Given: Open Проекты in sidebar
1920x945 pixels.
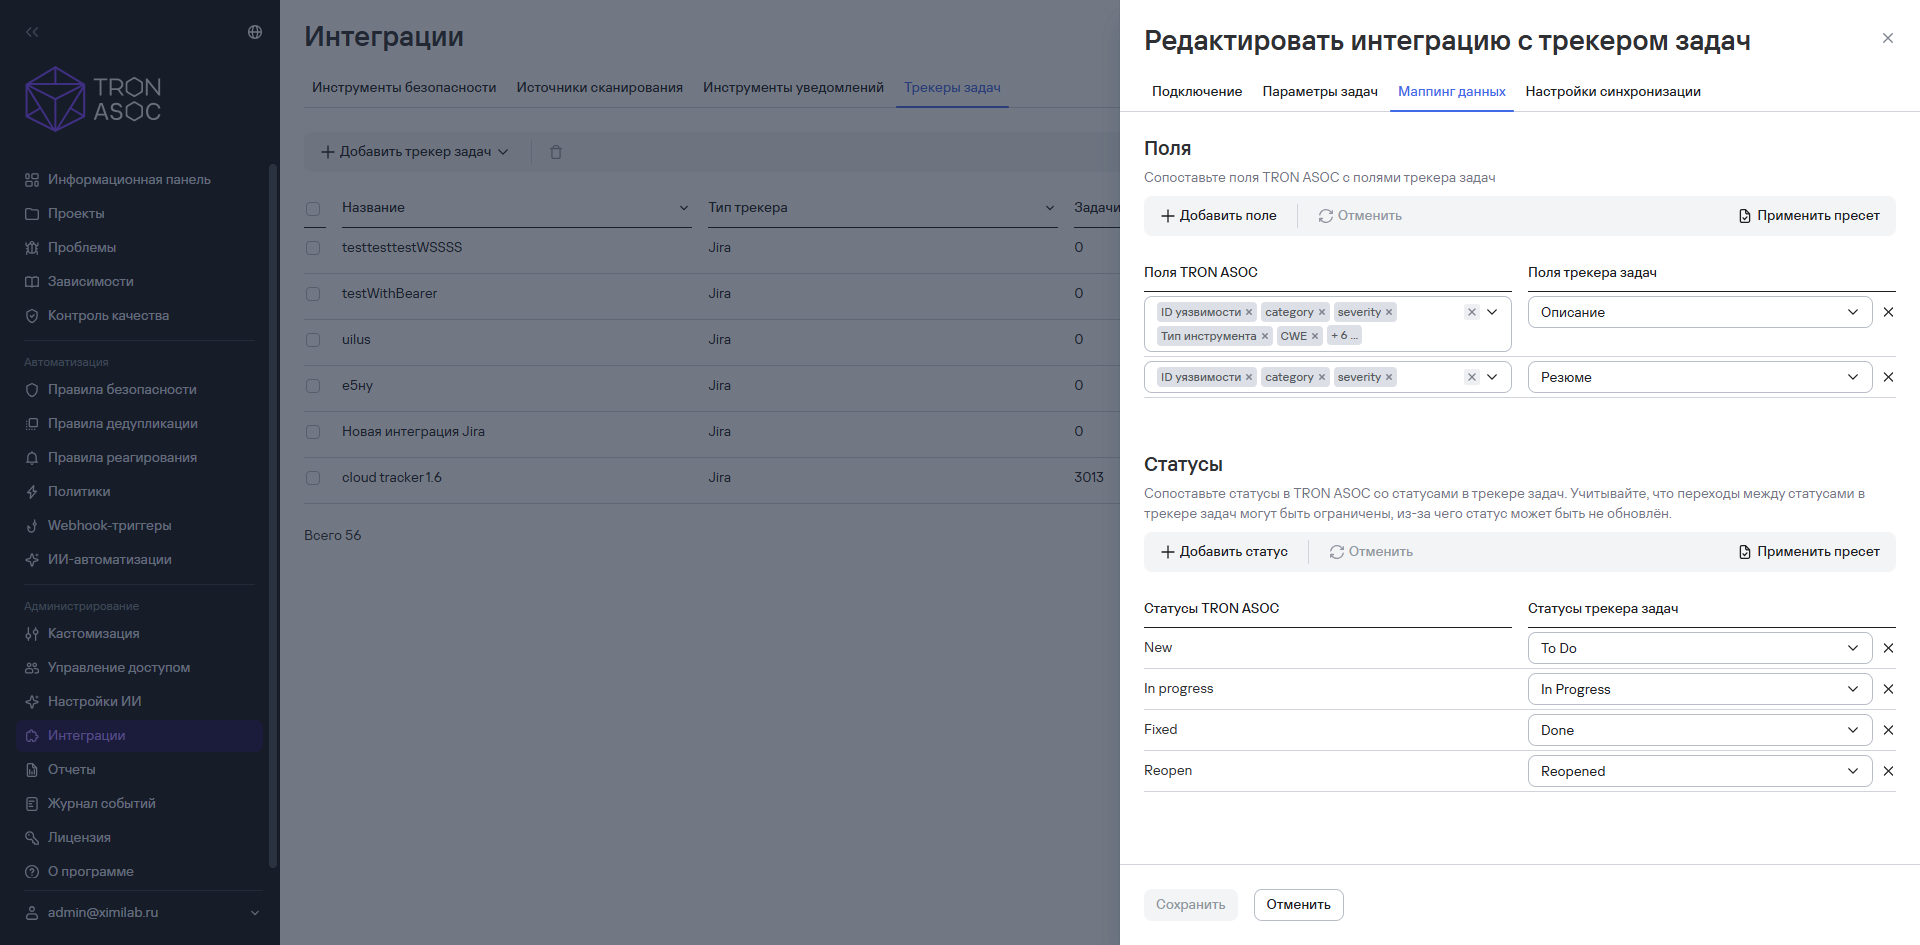Looking at the screenshot, I should pyautogui.click(x=76, y=214).
